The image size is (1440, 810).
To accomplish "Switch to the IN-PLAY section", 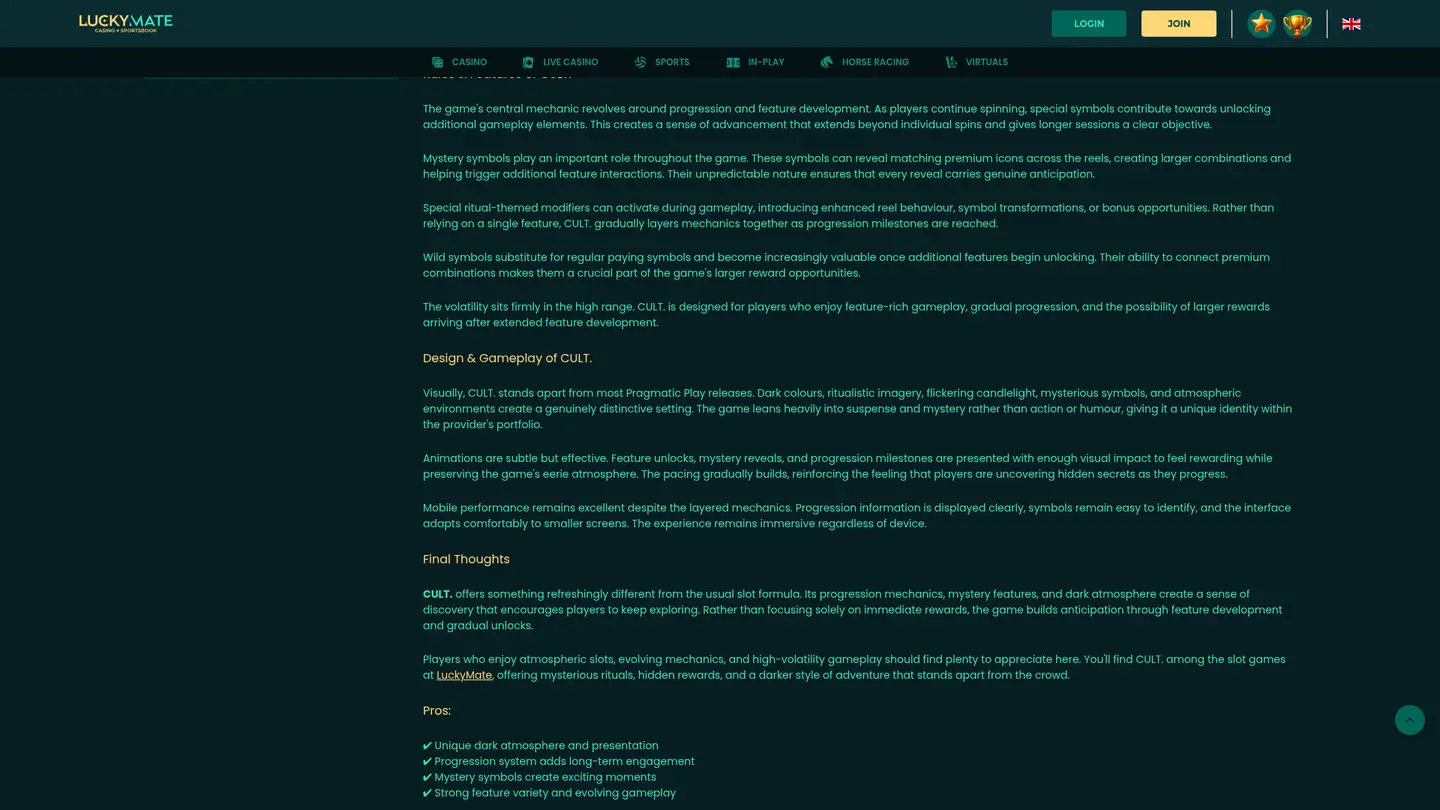I will click(755, 62).
